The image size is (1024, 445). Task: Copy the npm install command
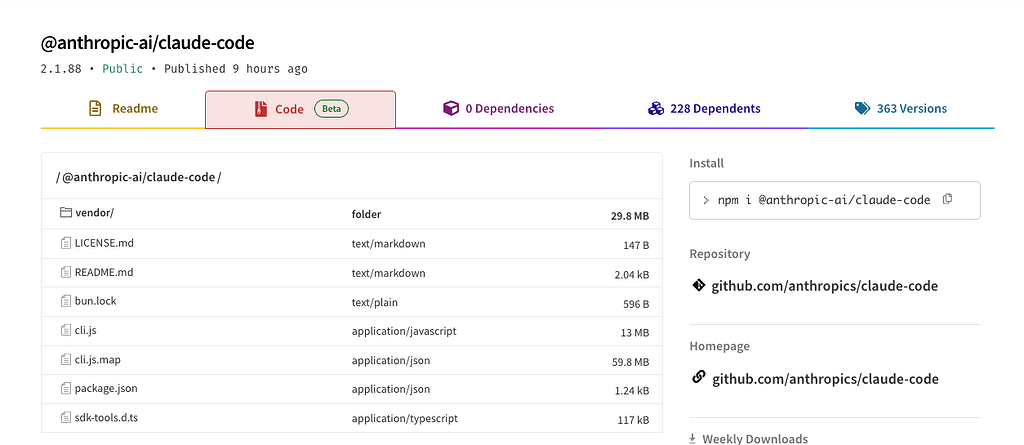[x=948, y=199]
